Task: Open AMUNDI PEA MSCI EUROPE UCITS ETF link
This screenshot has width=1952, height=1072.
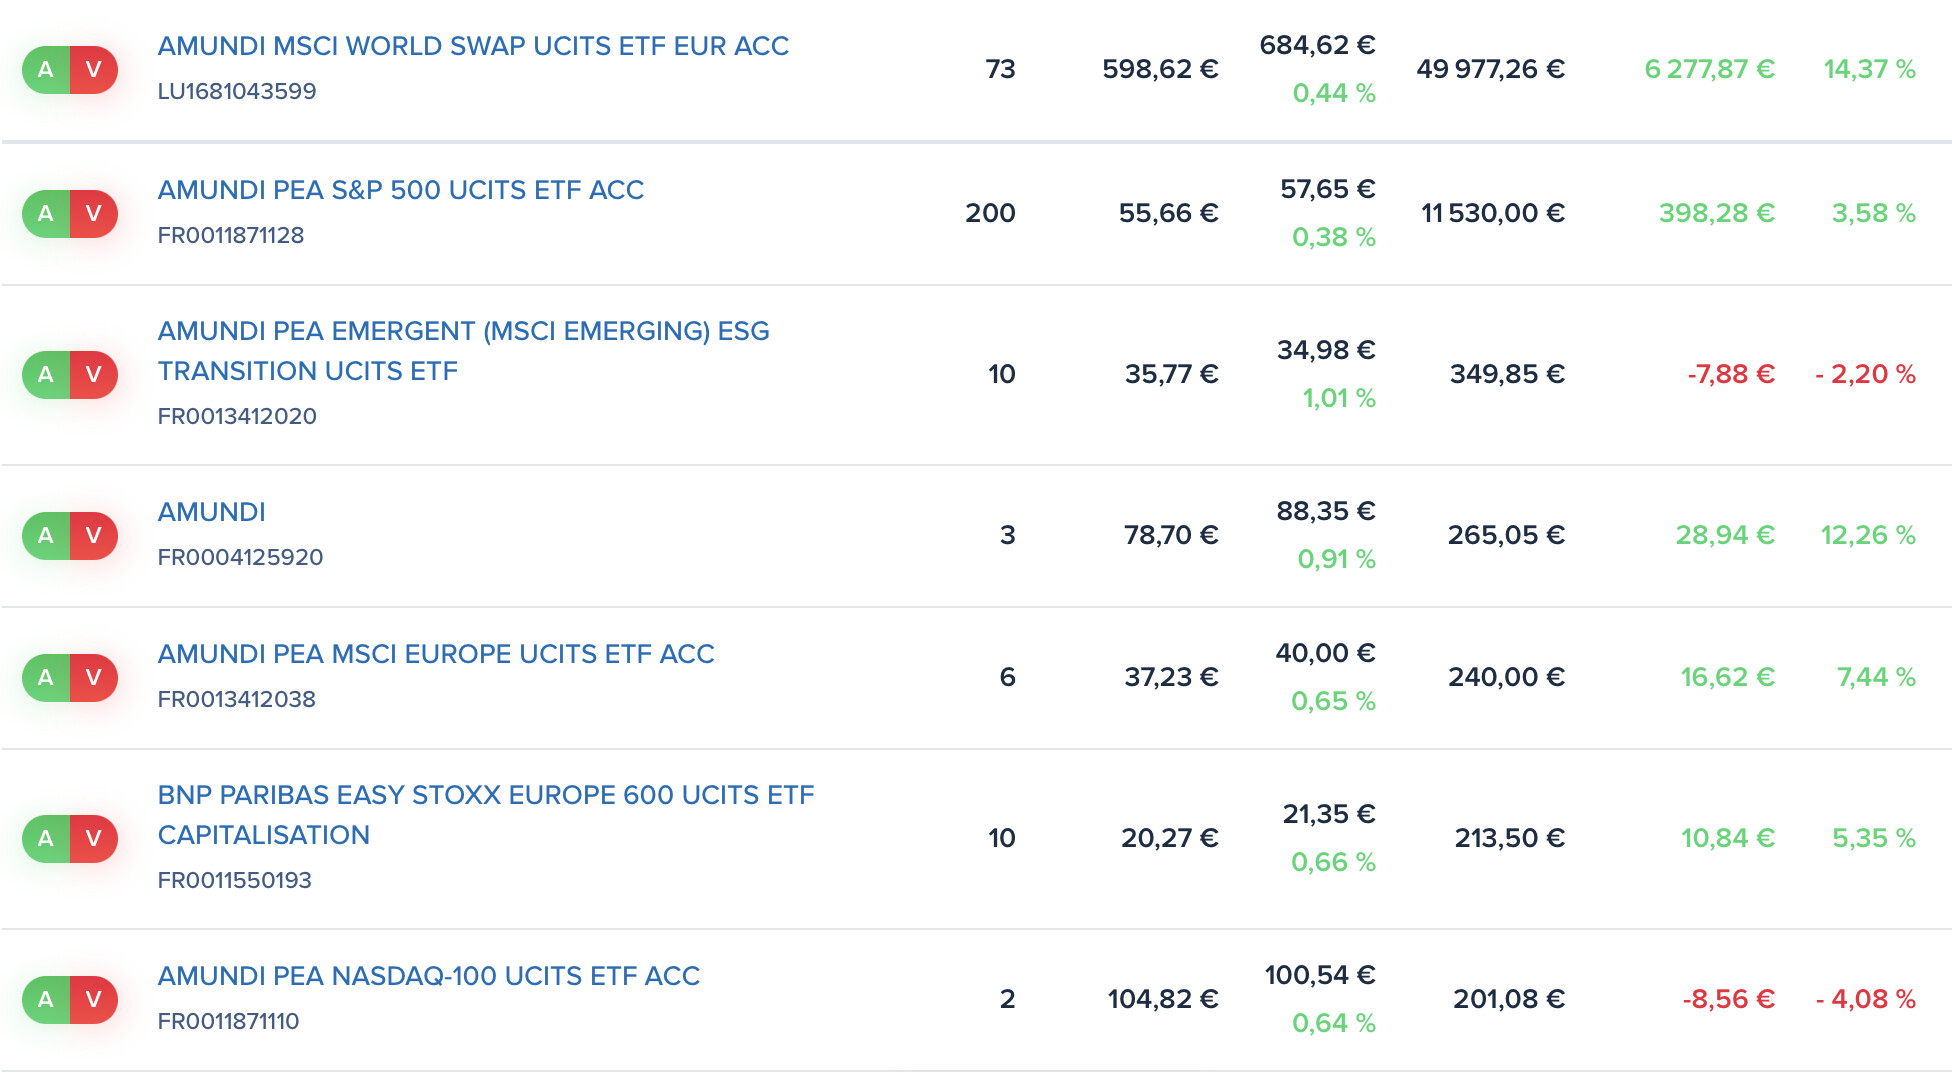Action: (436, 654)
